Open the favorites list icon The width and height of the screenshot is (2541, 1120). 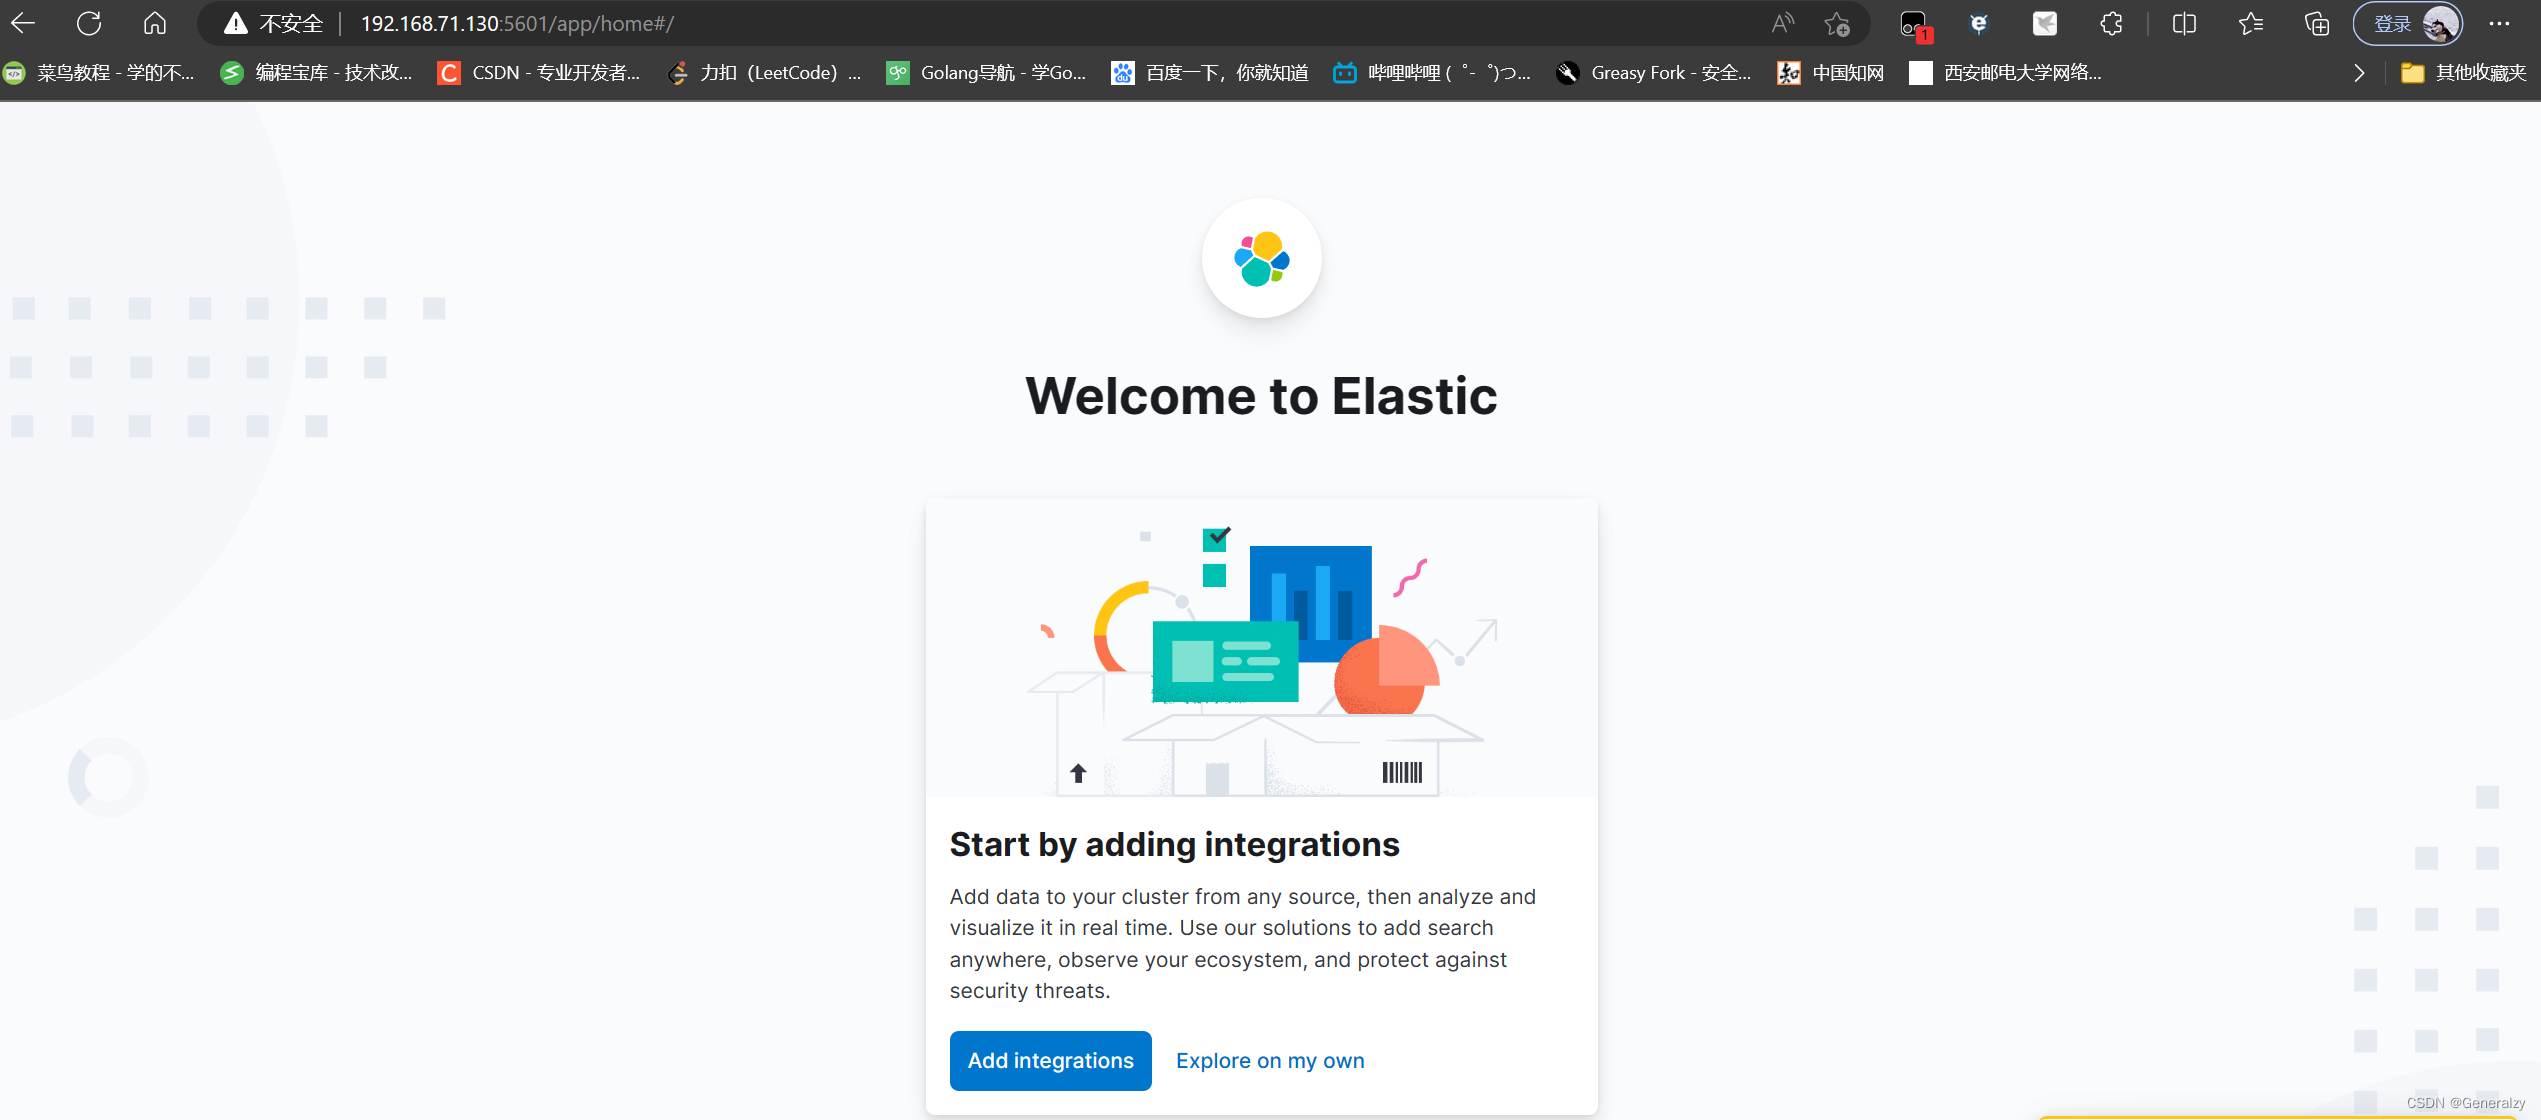pos(2251,23)
